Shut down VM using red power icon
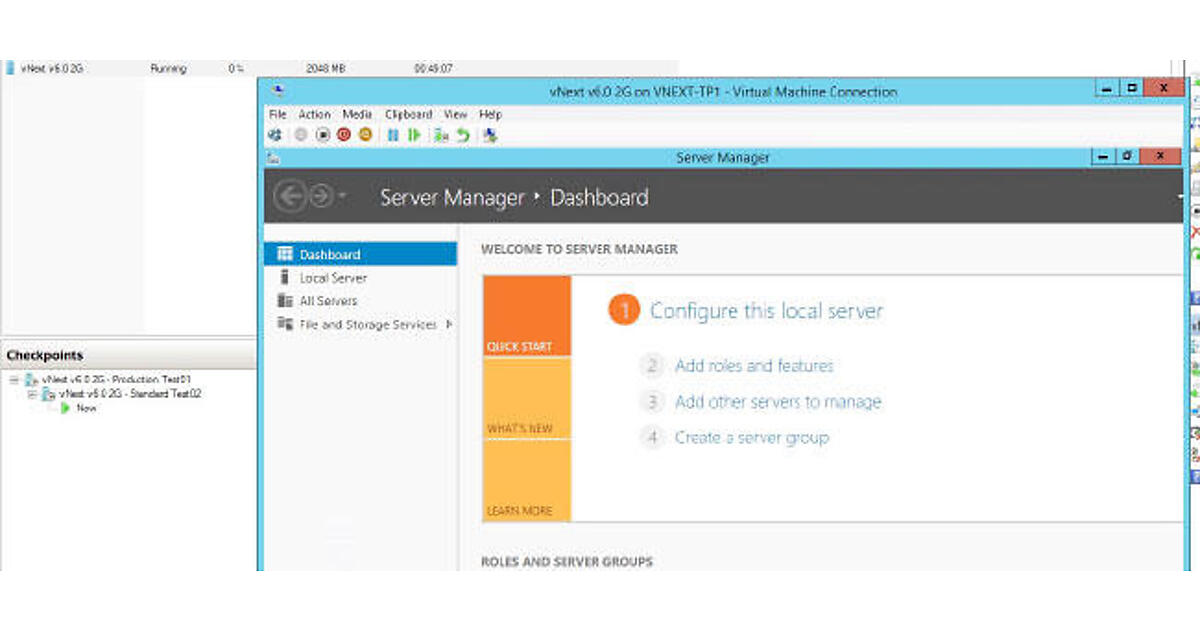The width and height of the screenshot is (1200, 630). click(x=344, y=135)
